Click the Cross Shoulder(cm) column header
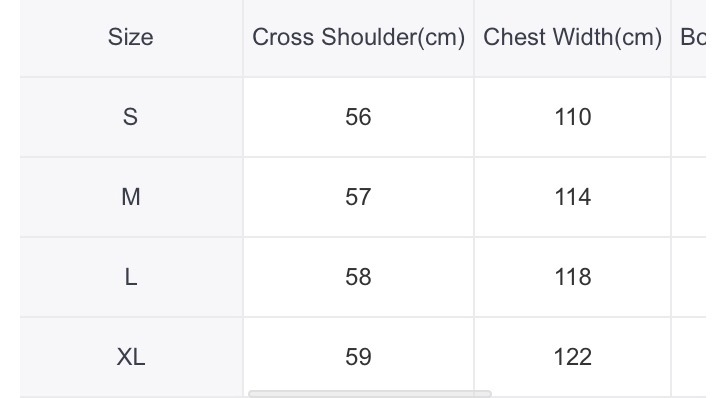Screen dimensions: 726x398 (358, 37)
